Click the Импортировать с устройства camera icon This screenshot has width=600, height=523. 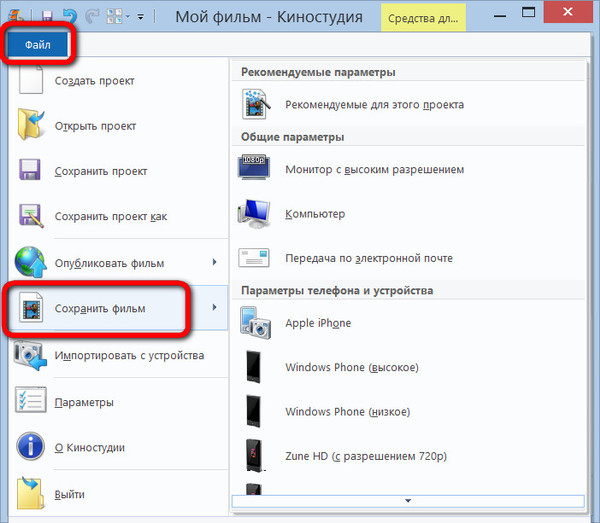(30, 356)
